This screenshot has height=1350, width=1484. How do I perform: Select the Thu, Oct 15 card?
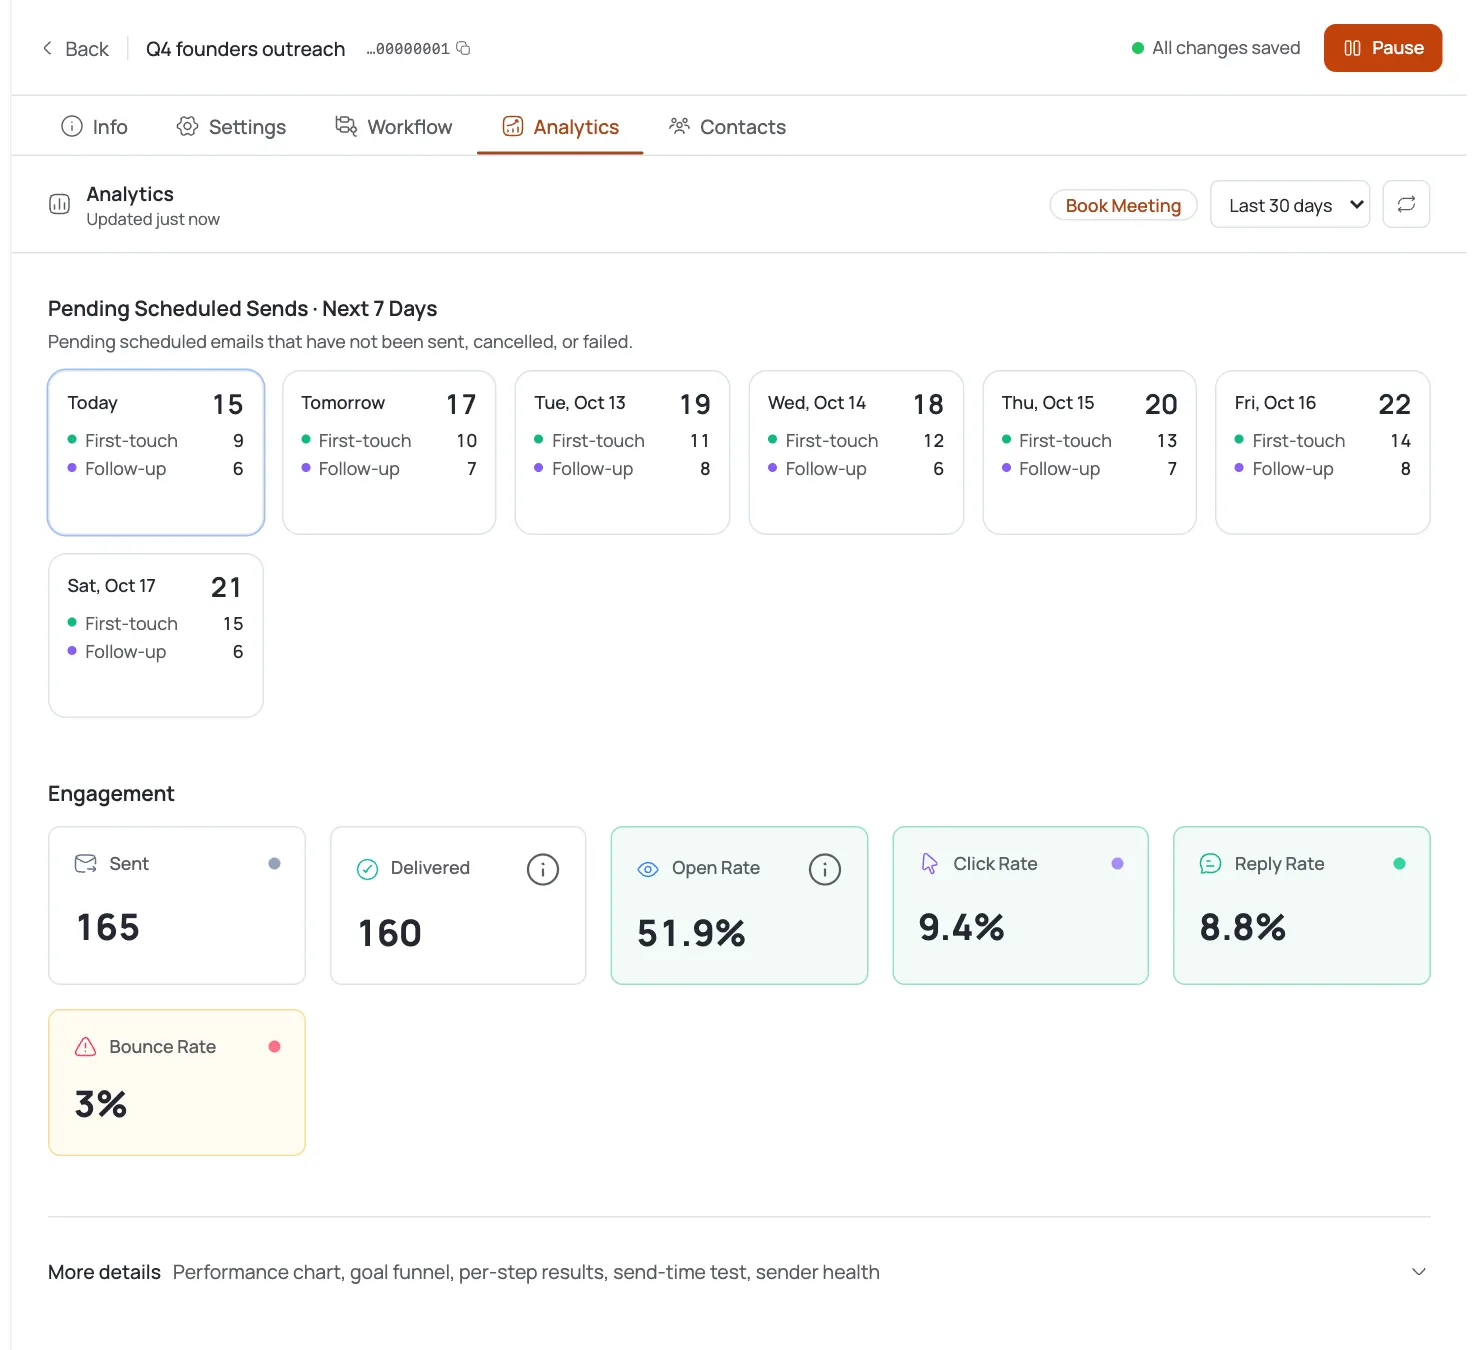point(1090,453)
